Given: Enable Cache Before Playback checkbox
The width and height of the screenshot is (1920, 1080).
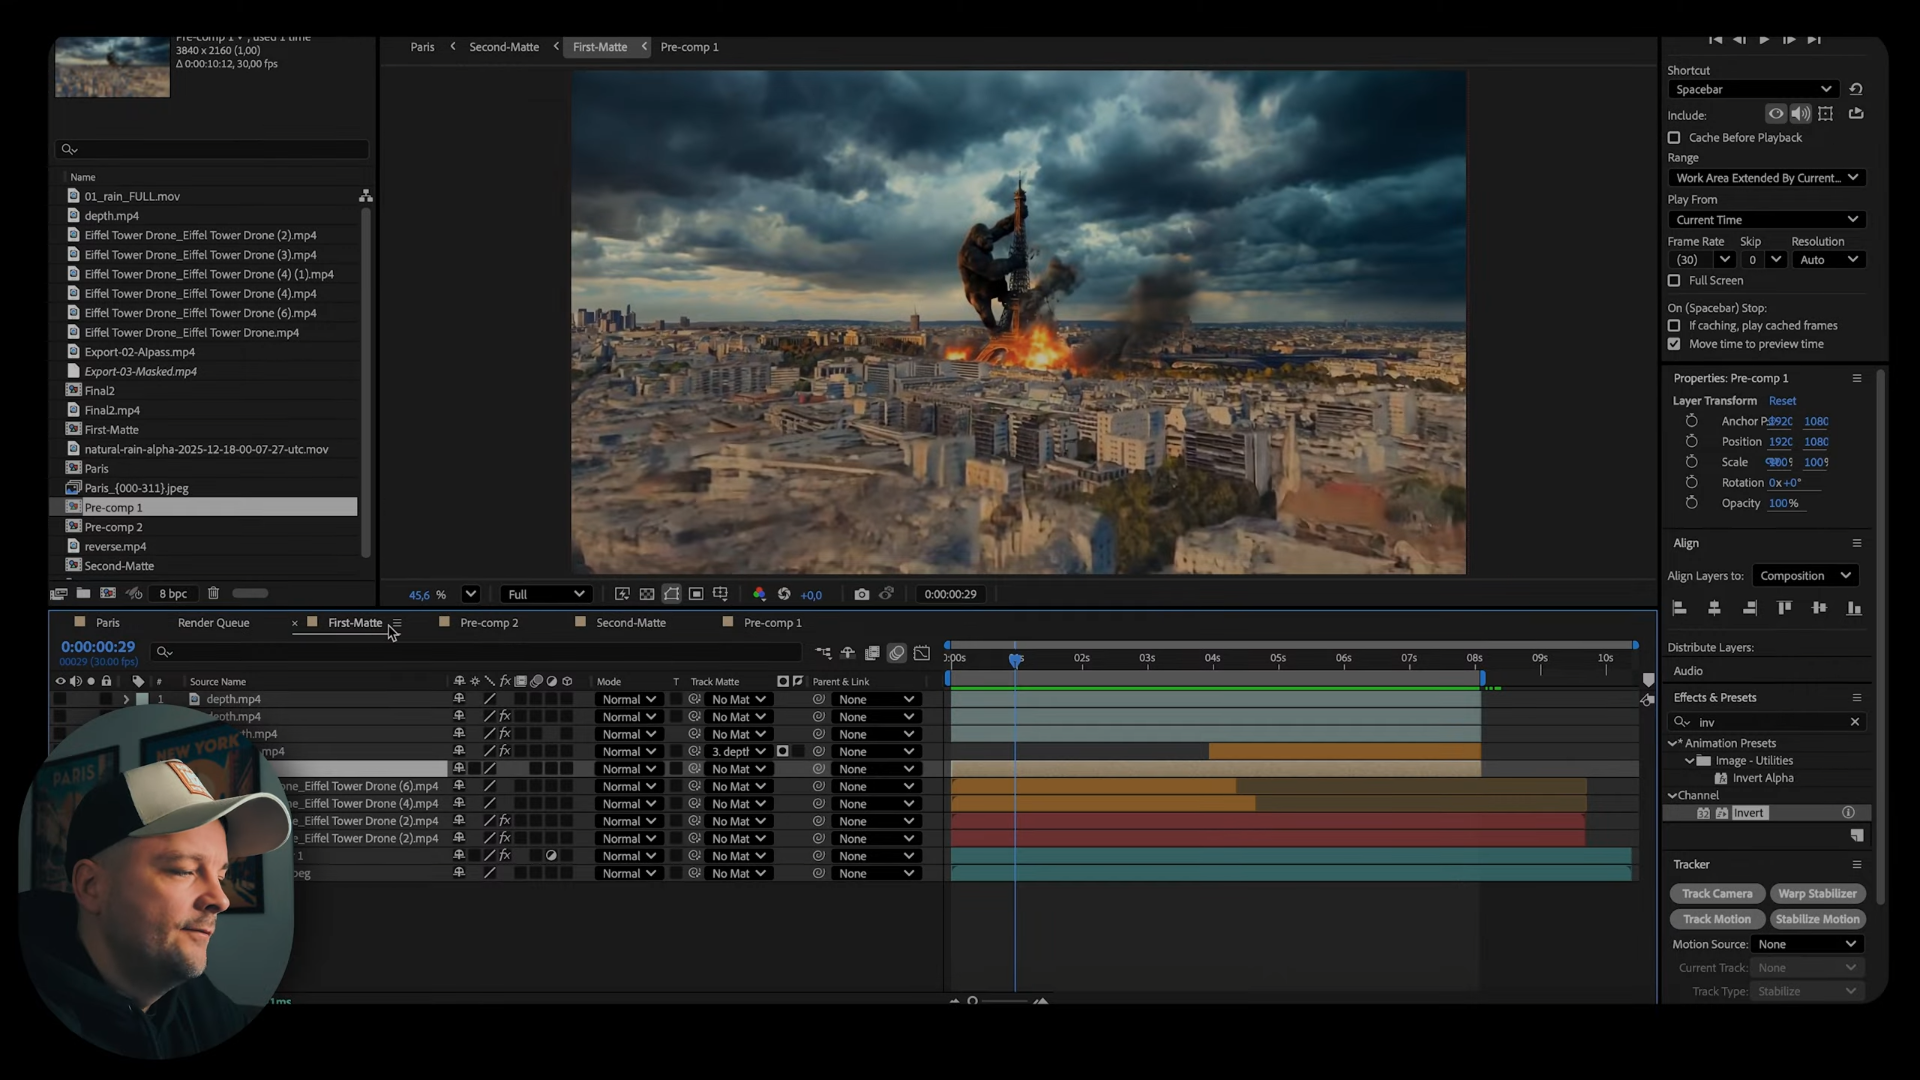Looking at the screenshot, I should pyautogui.click(x=1674, y=138).
